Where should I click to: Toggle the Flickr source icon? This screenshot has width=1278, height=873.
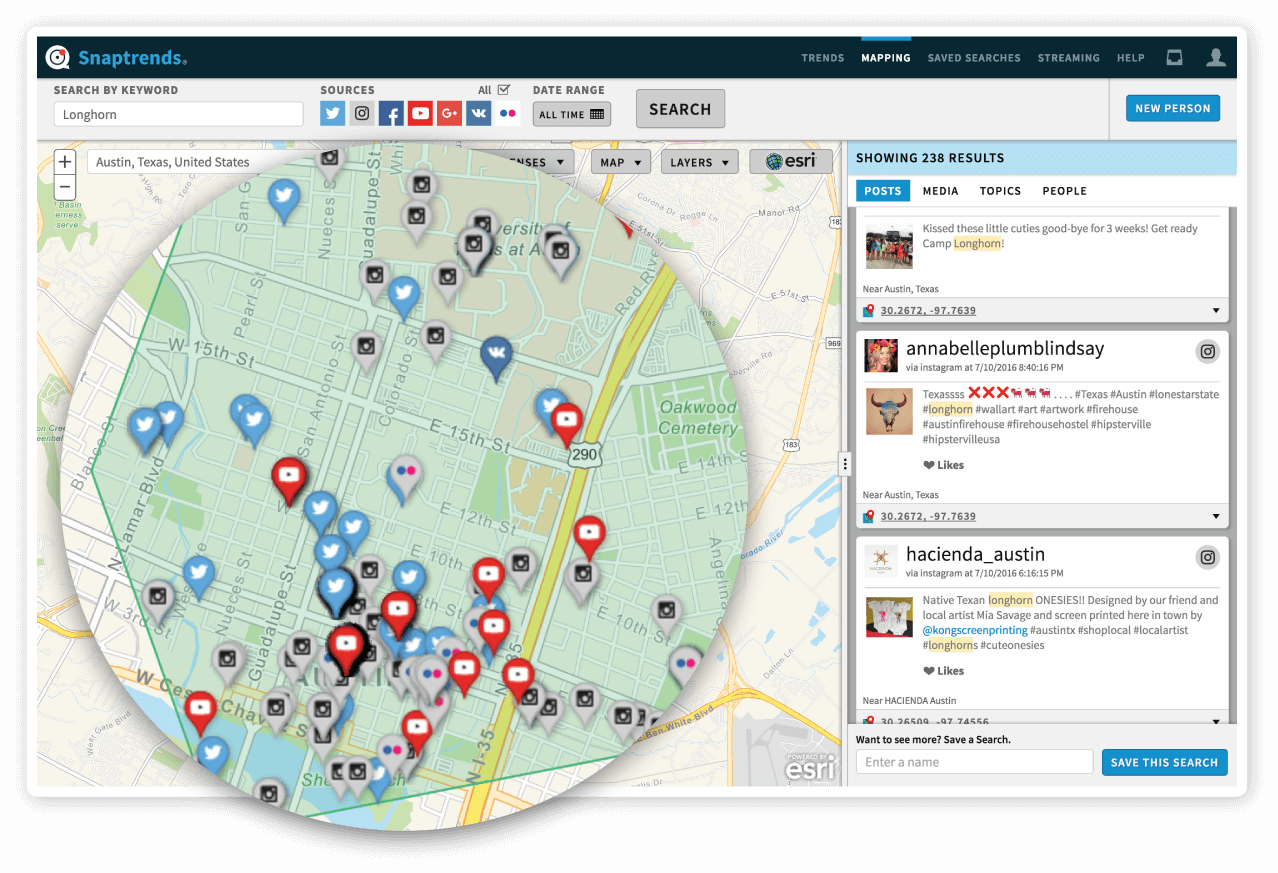coord(507,113)
